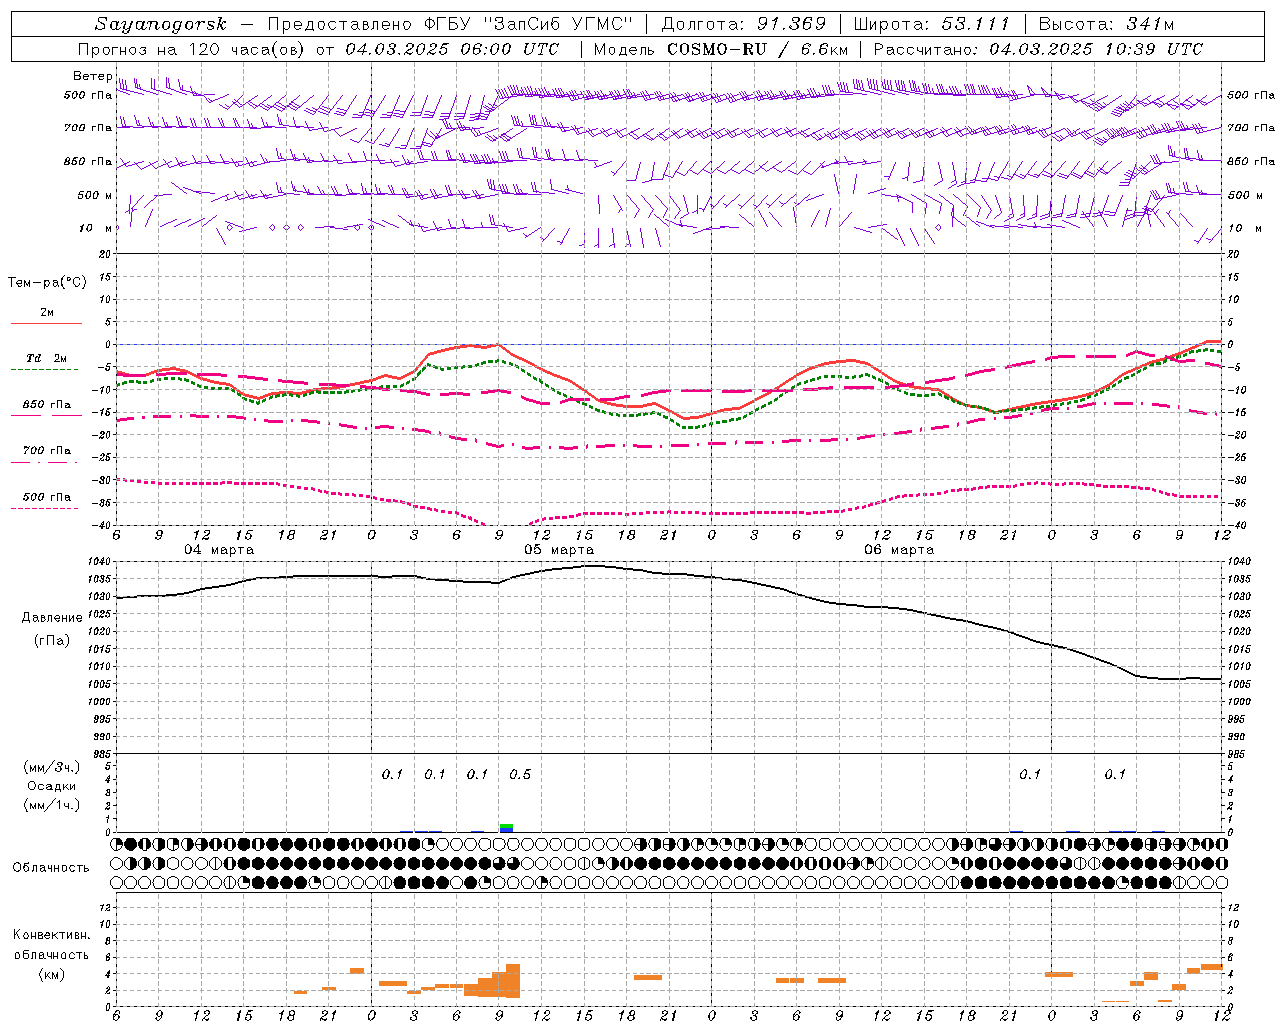Screen dimensions: 1280x1024
Task: Select the 'Давление' pressure panel label
Action: 52,618
